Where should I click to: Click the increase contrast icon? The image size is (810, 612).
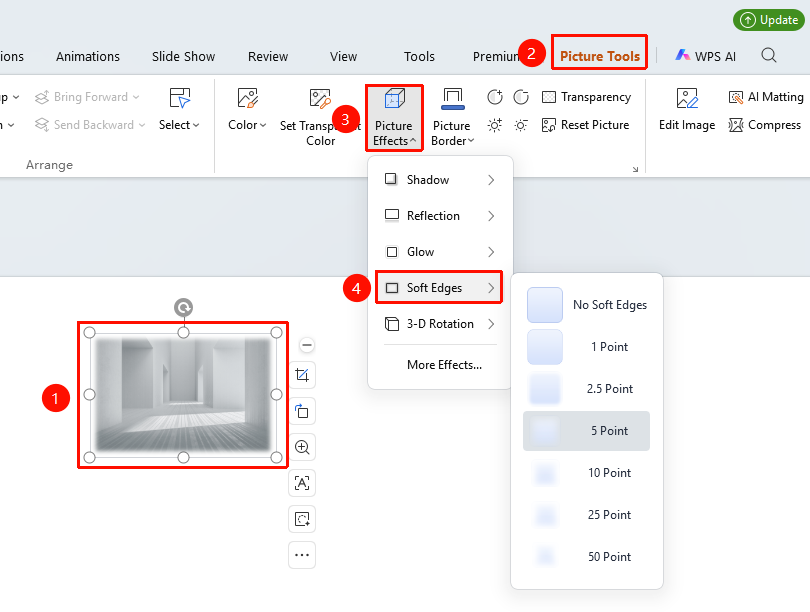click(495, 97)
